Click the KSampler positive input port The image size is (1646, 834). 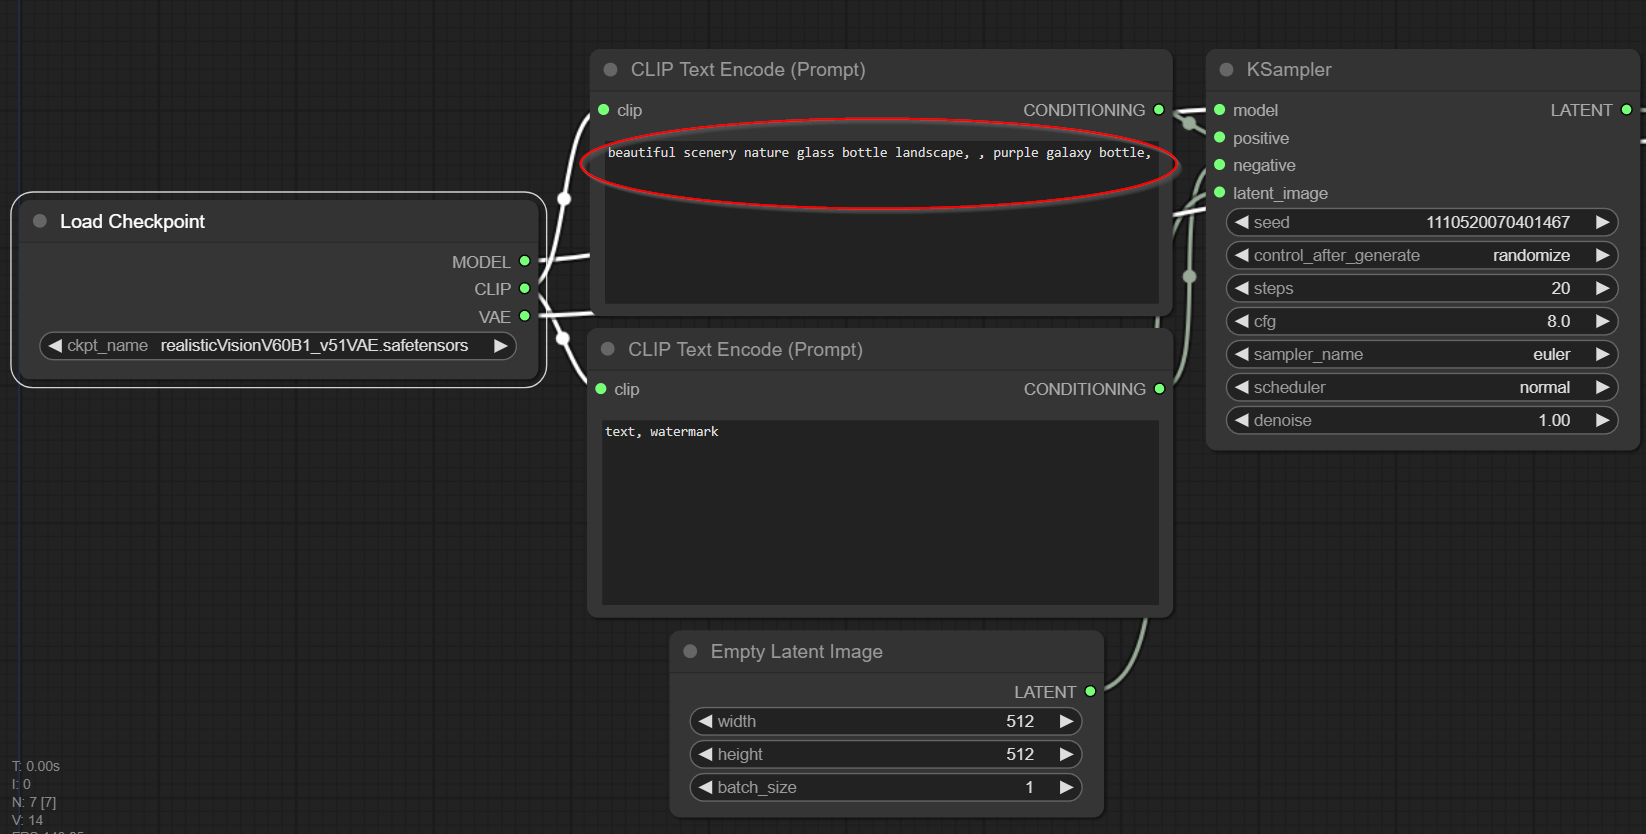point(1219,138)
